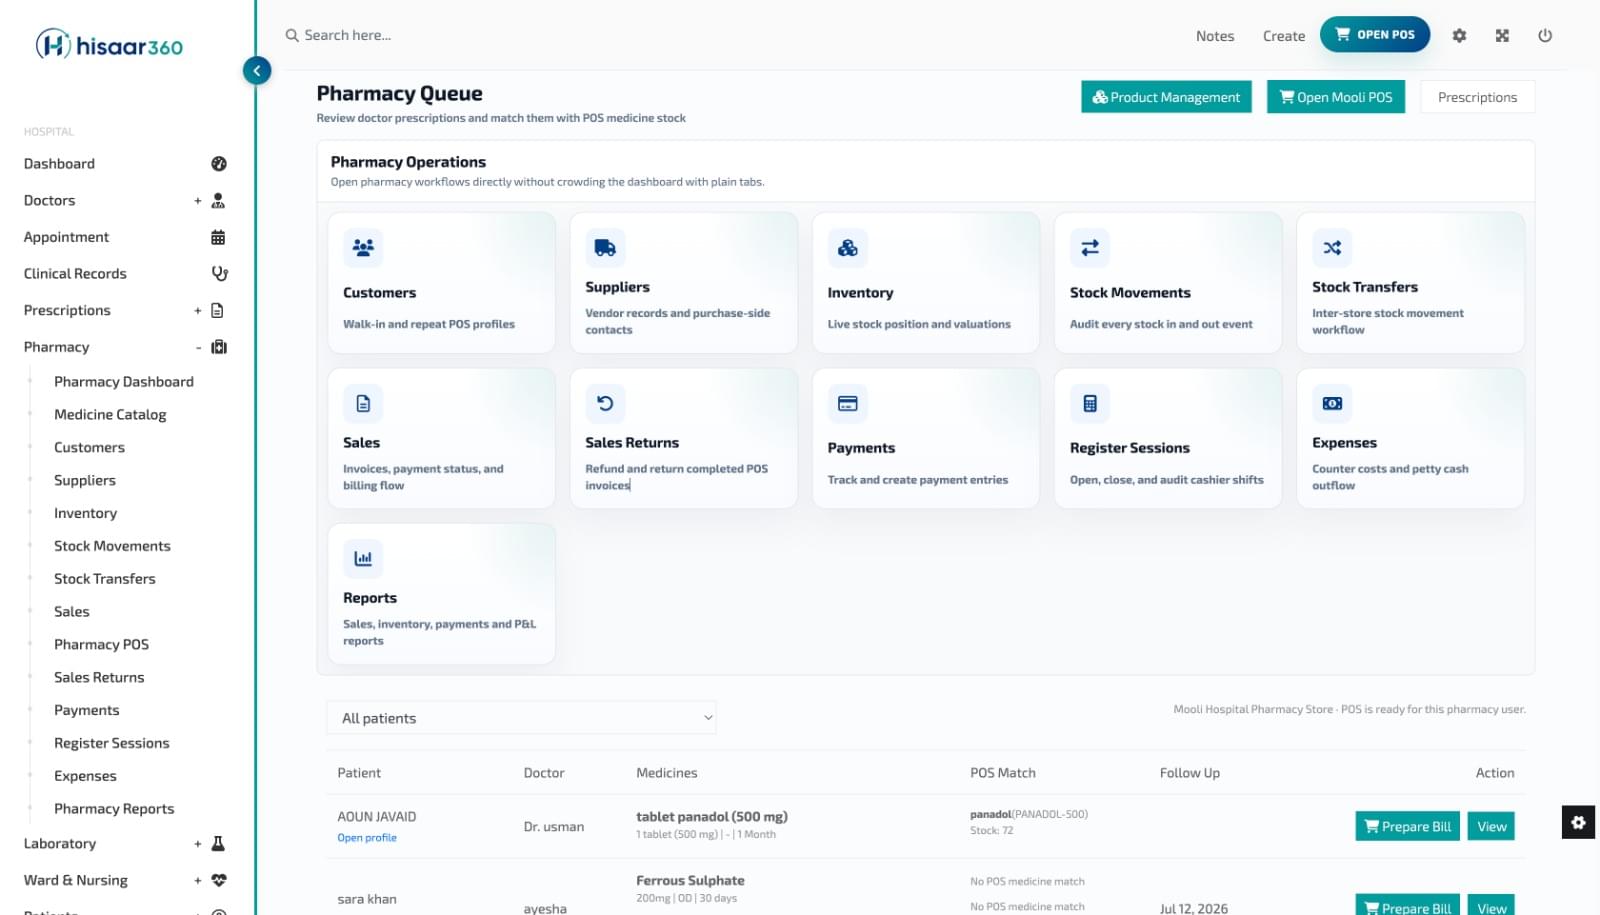The image size is (1600, 915).
Task: Click the Suppliers card truck icon
Action: [605, 247]
